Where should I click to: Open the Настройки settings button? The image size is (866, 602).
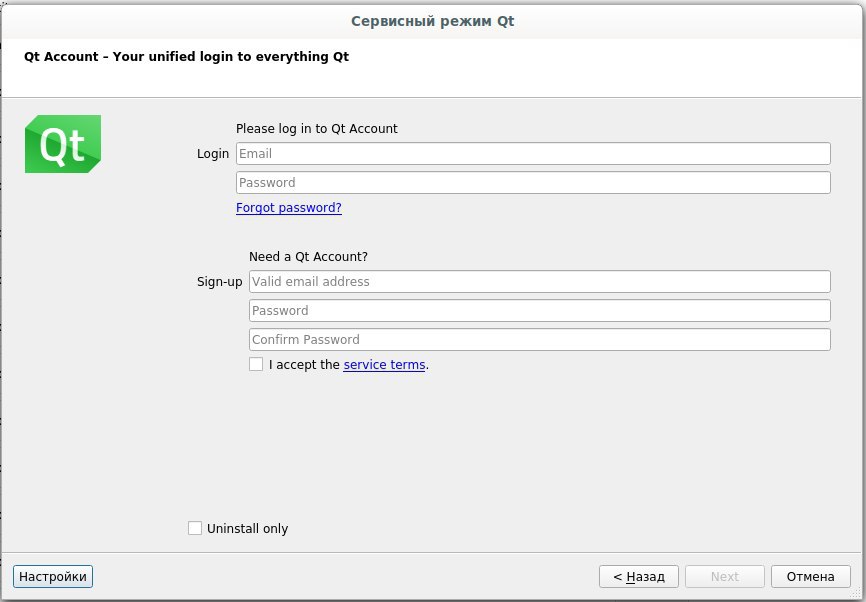point(53,577)
